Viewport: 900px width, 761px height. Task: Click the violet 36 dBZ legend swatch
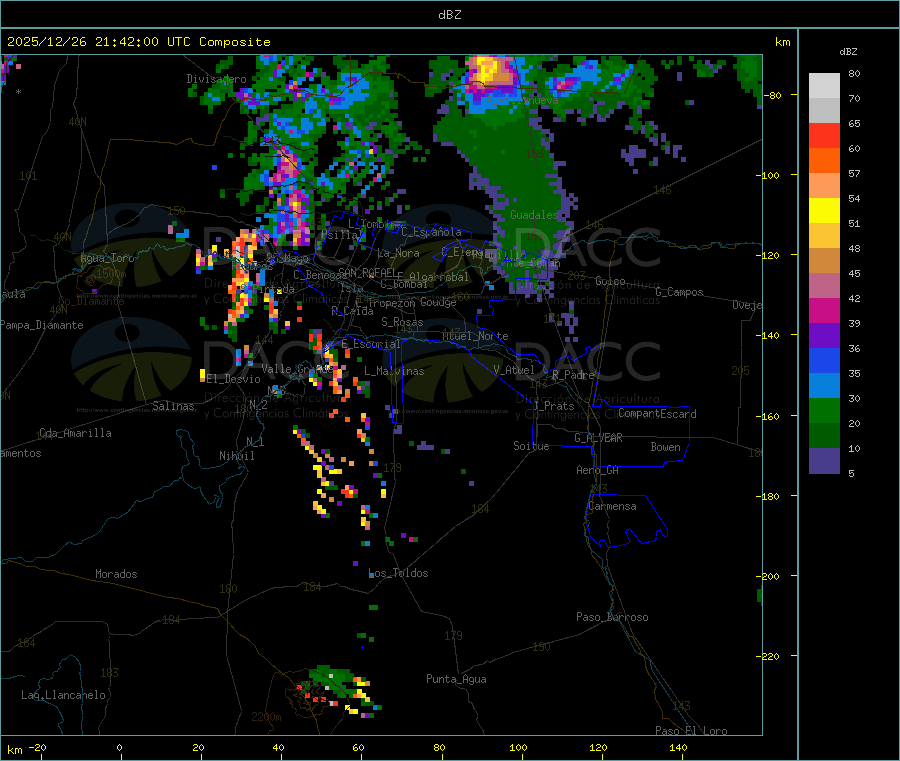click(824, 336)
